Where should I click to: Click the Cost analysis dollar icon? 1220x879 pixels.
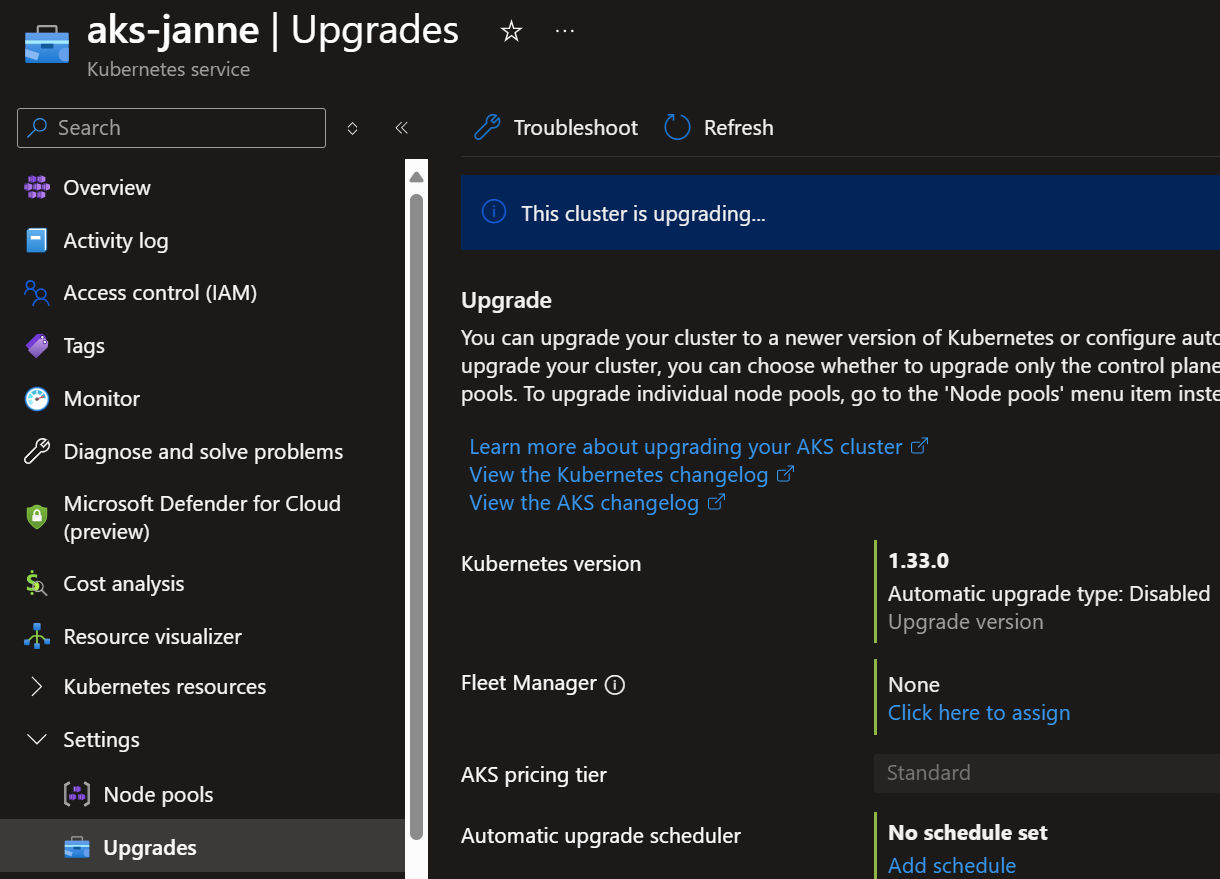(37, 583)
